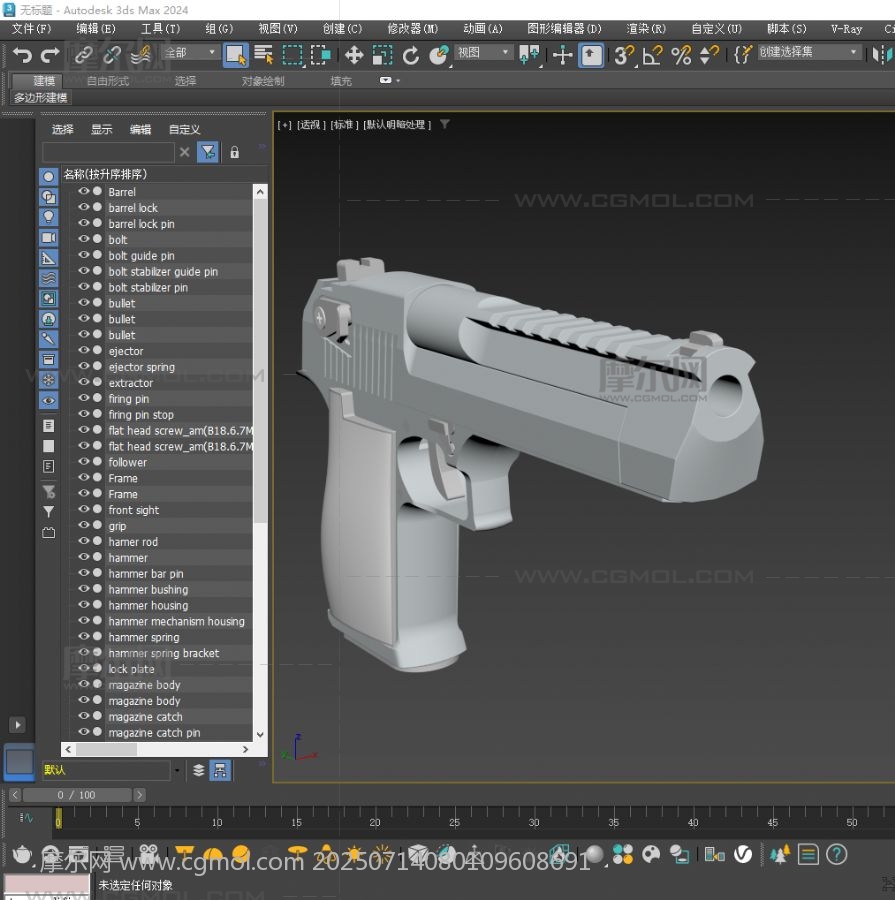
Task: Clear the scene explorer search with the X
Action: 184,152
